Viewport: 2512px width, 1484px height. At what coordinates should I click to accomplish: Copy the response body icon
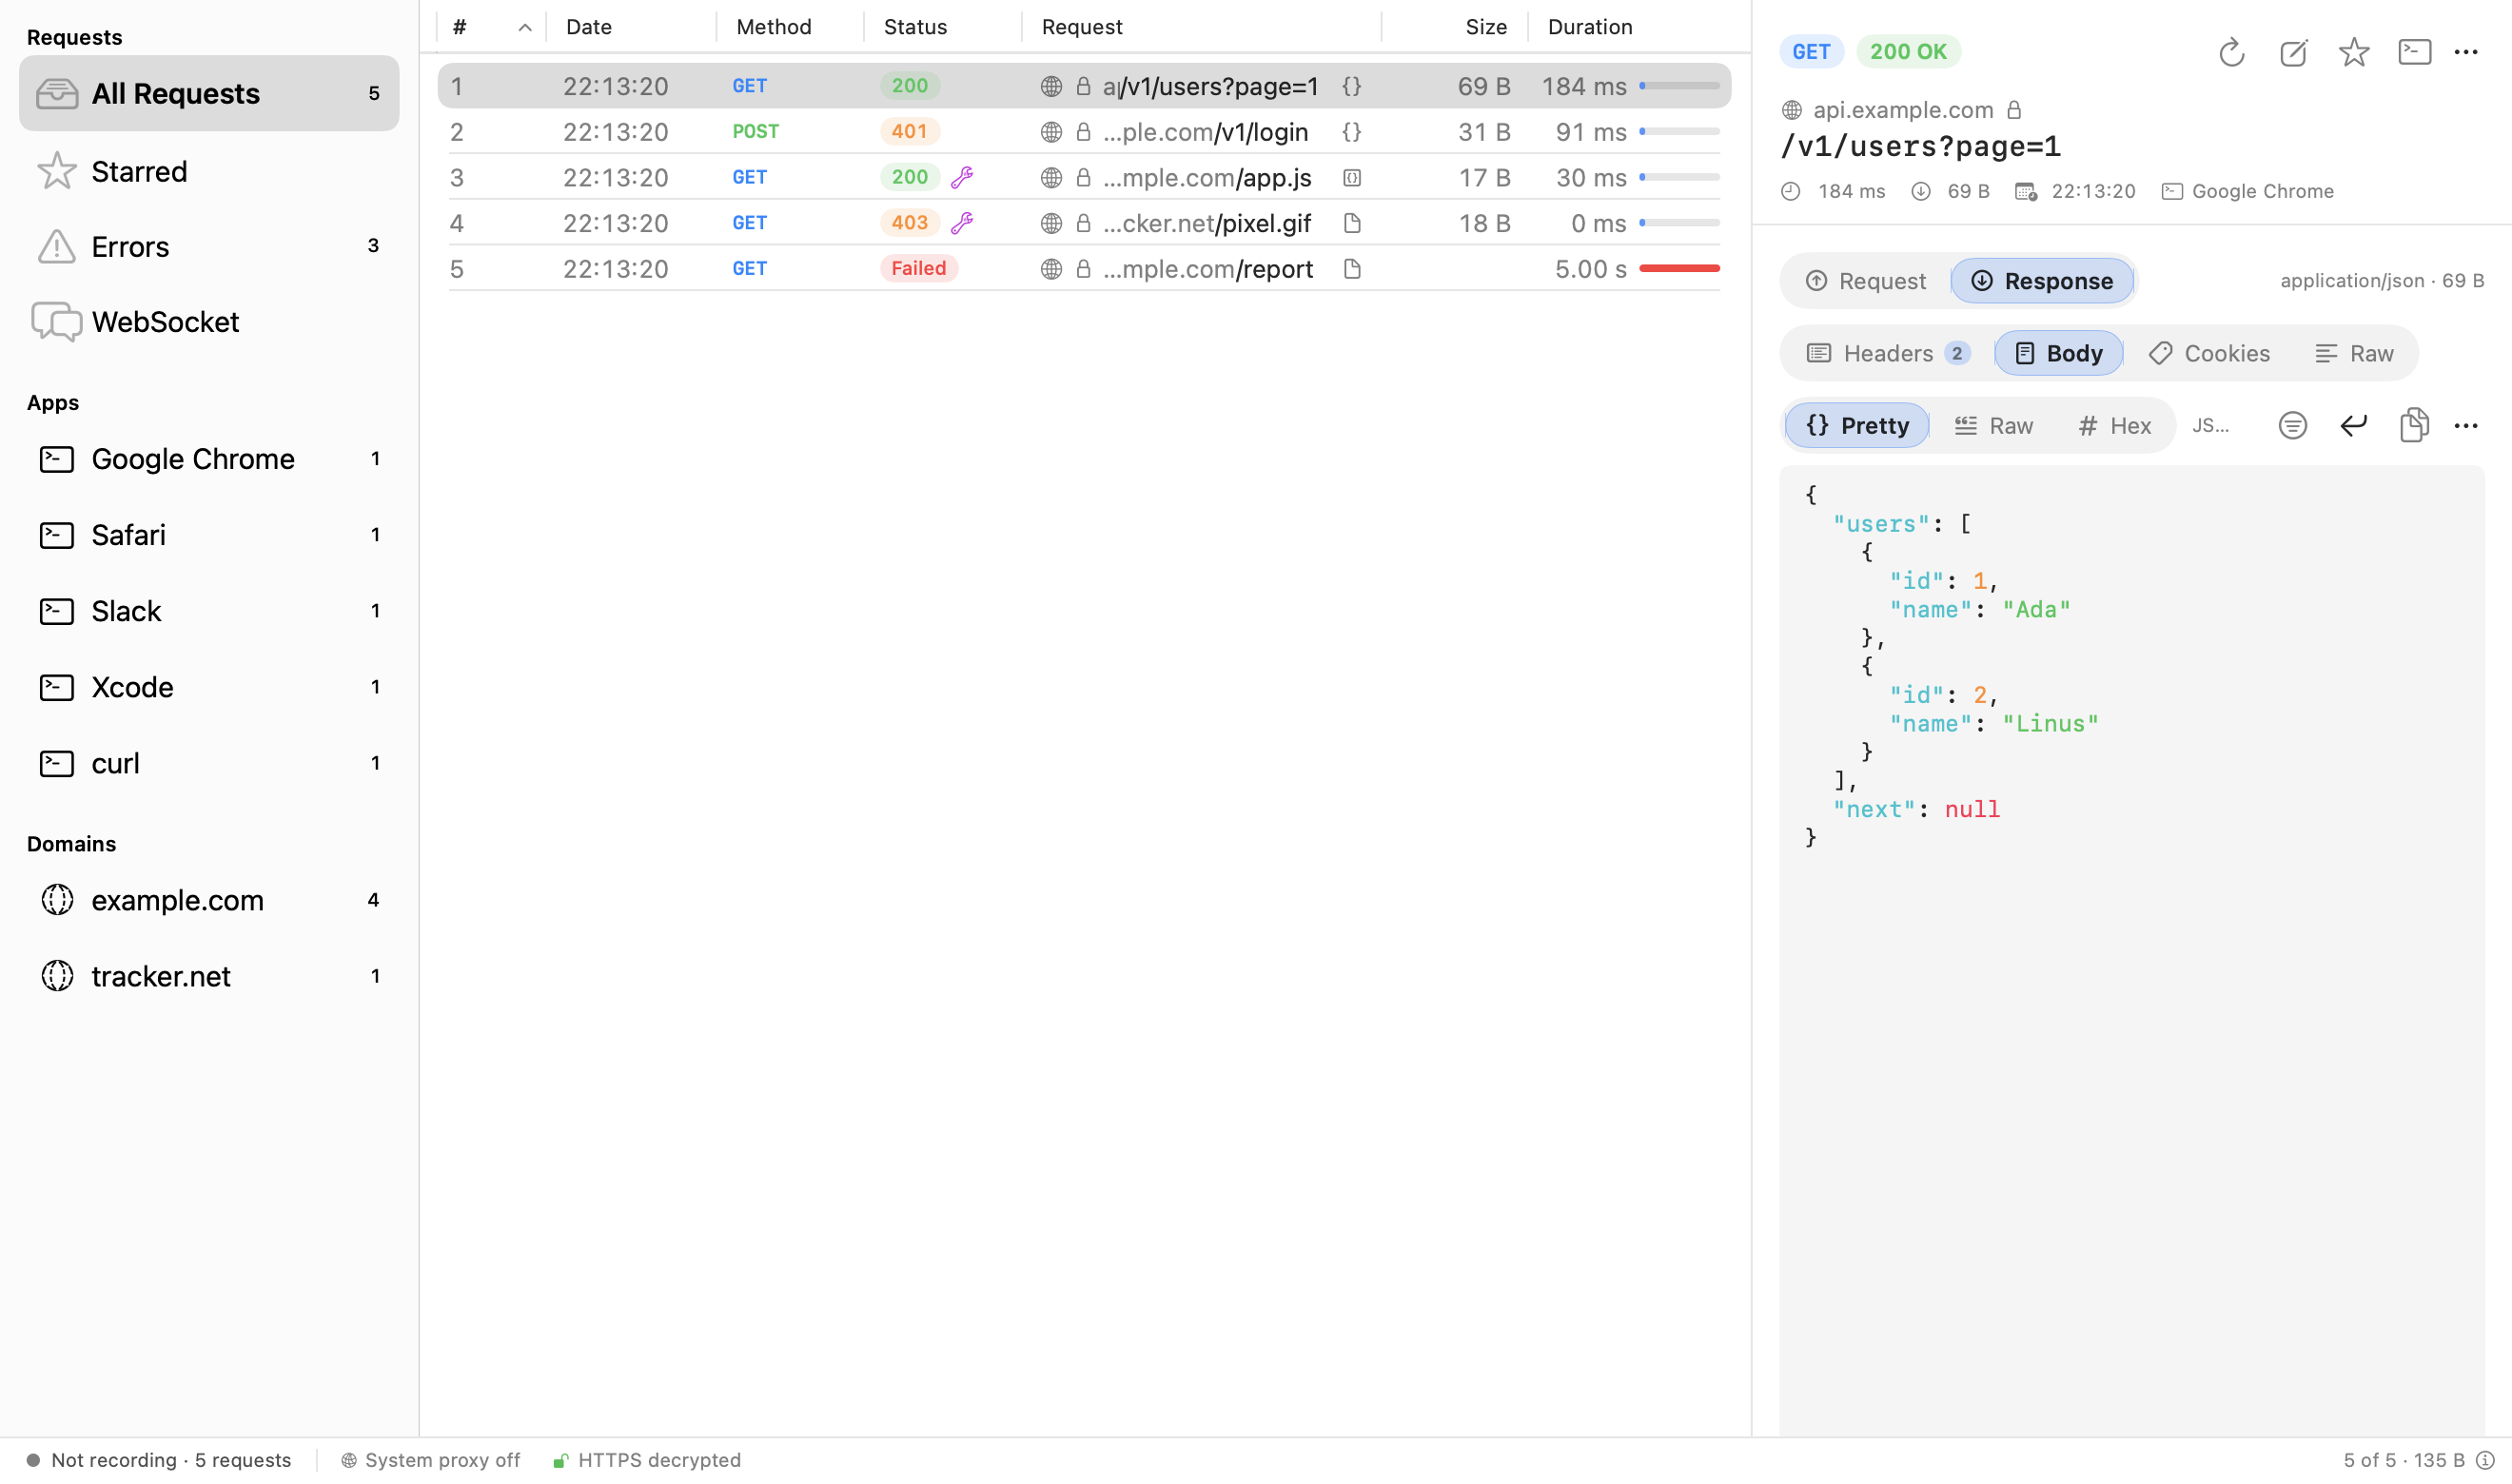pyautogui.click(x=2415, y=426)
